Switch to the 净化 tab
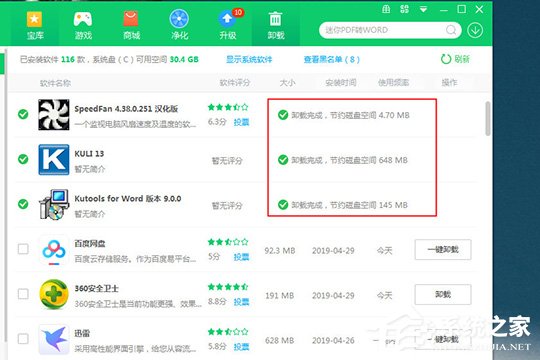Image resolution: width=540 pixels, height=360 pixels. point(179,25)
